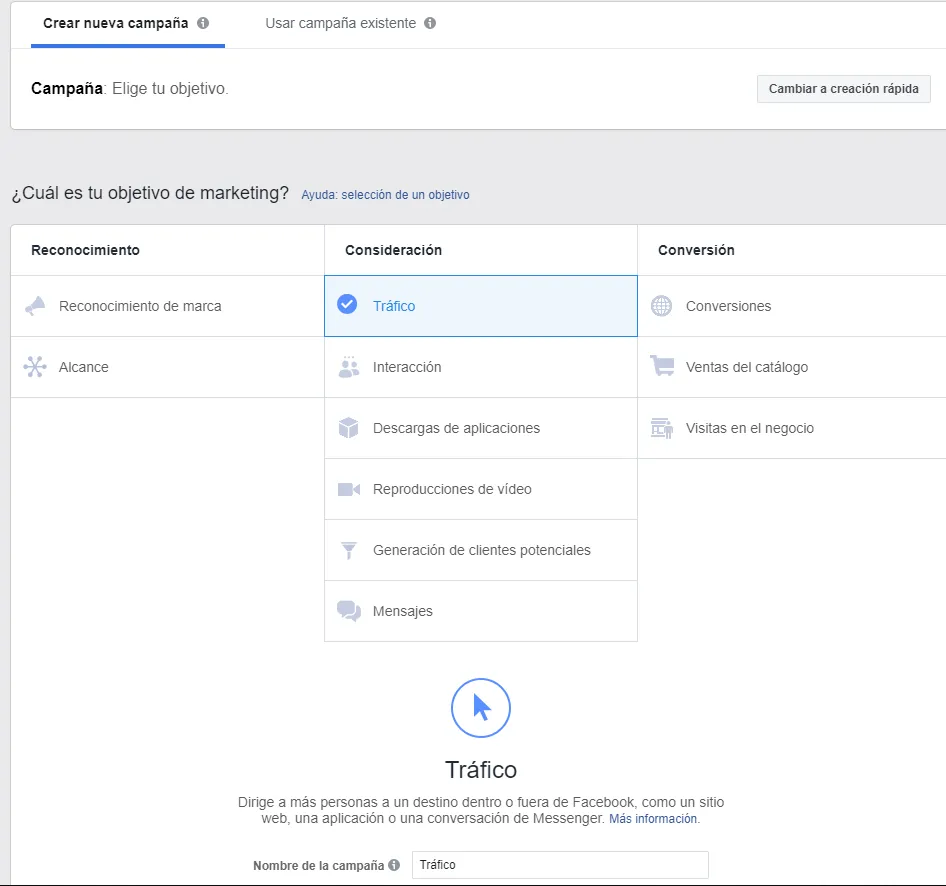Click Cambiar a creación rápida button
Image resolution: width=946 pixels, height=886 pixels.
[x=843, y=89]
